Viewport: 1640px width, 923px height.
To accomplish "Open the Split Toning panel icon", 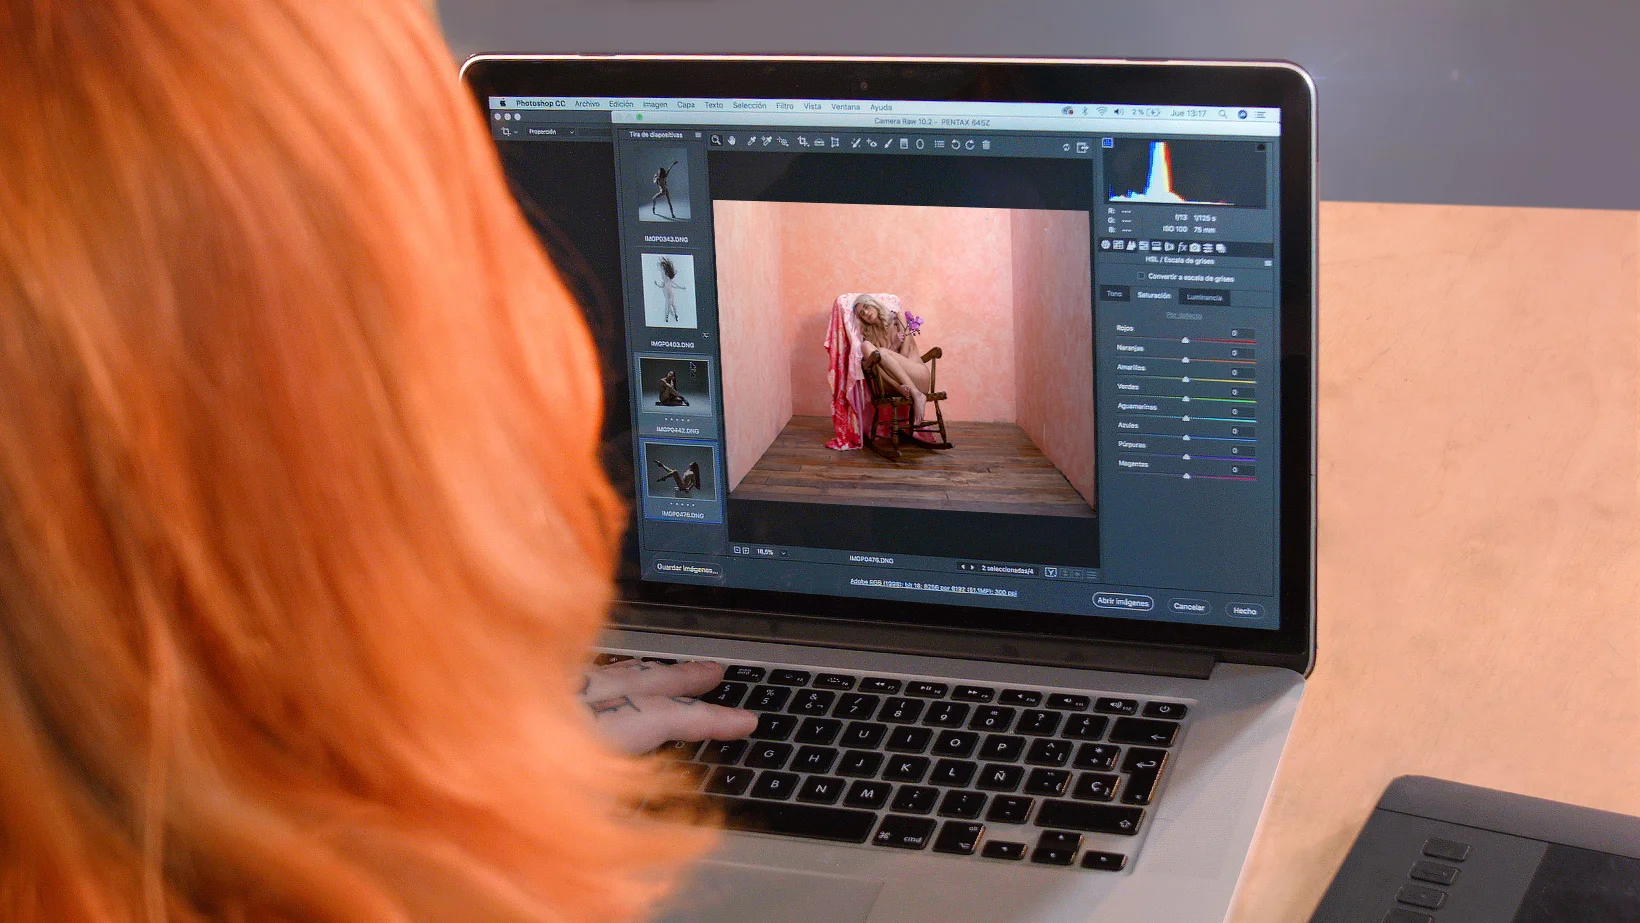I will coord(1157,246).
